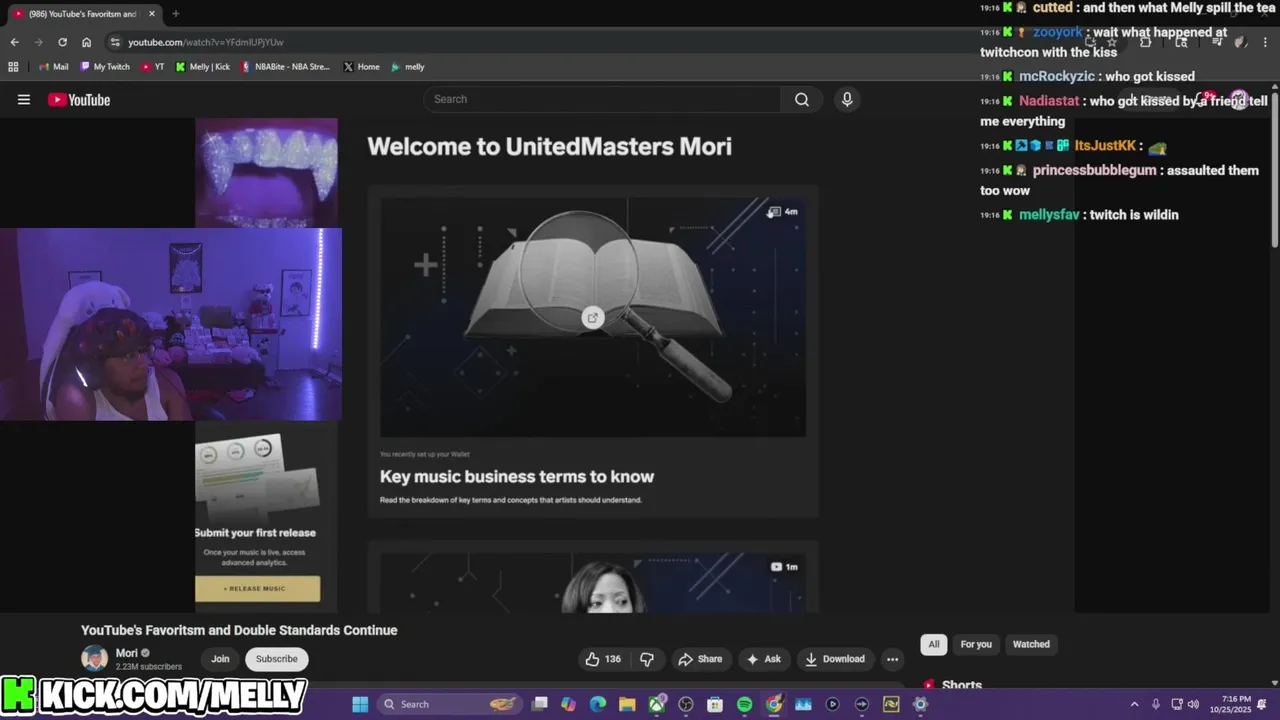Image resolution: width=1280 pixels, height=720 pixels.
Task: Open the NBABite bookmark
Action: pos(285,67)
